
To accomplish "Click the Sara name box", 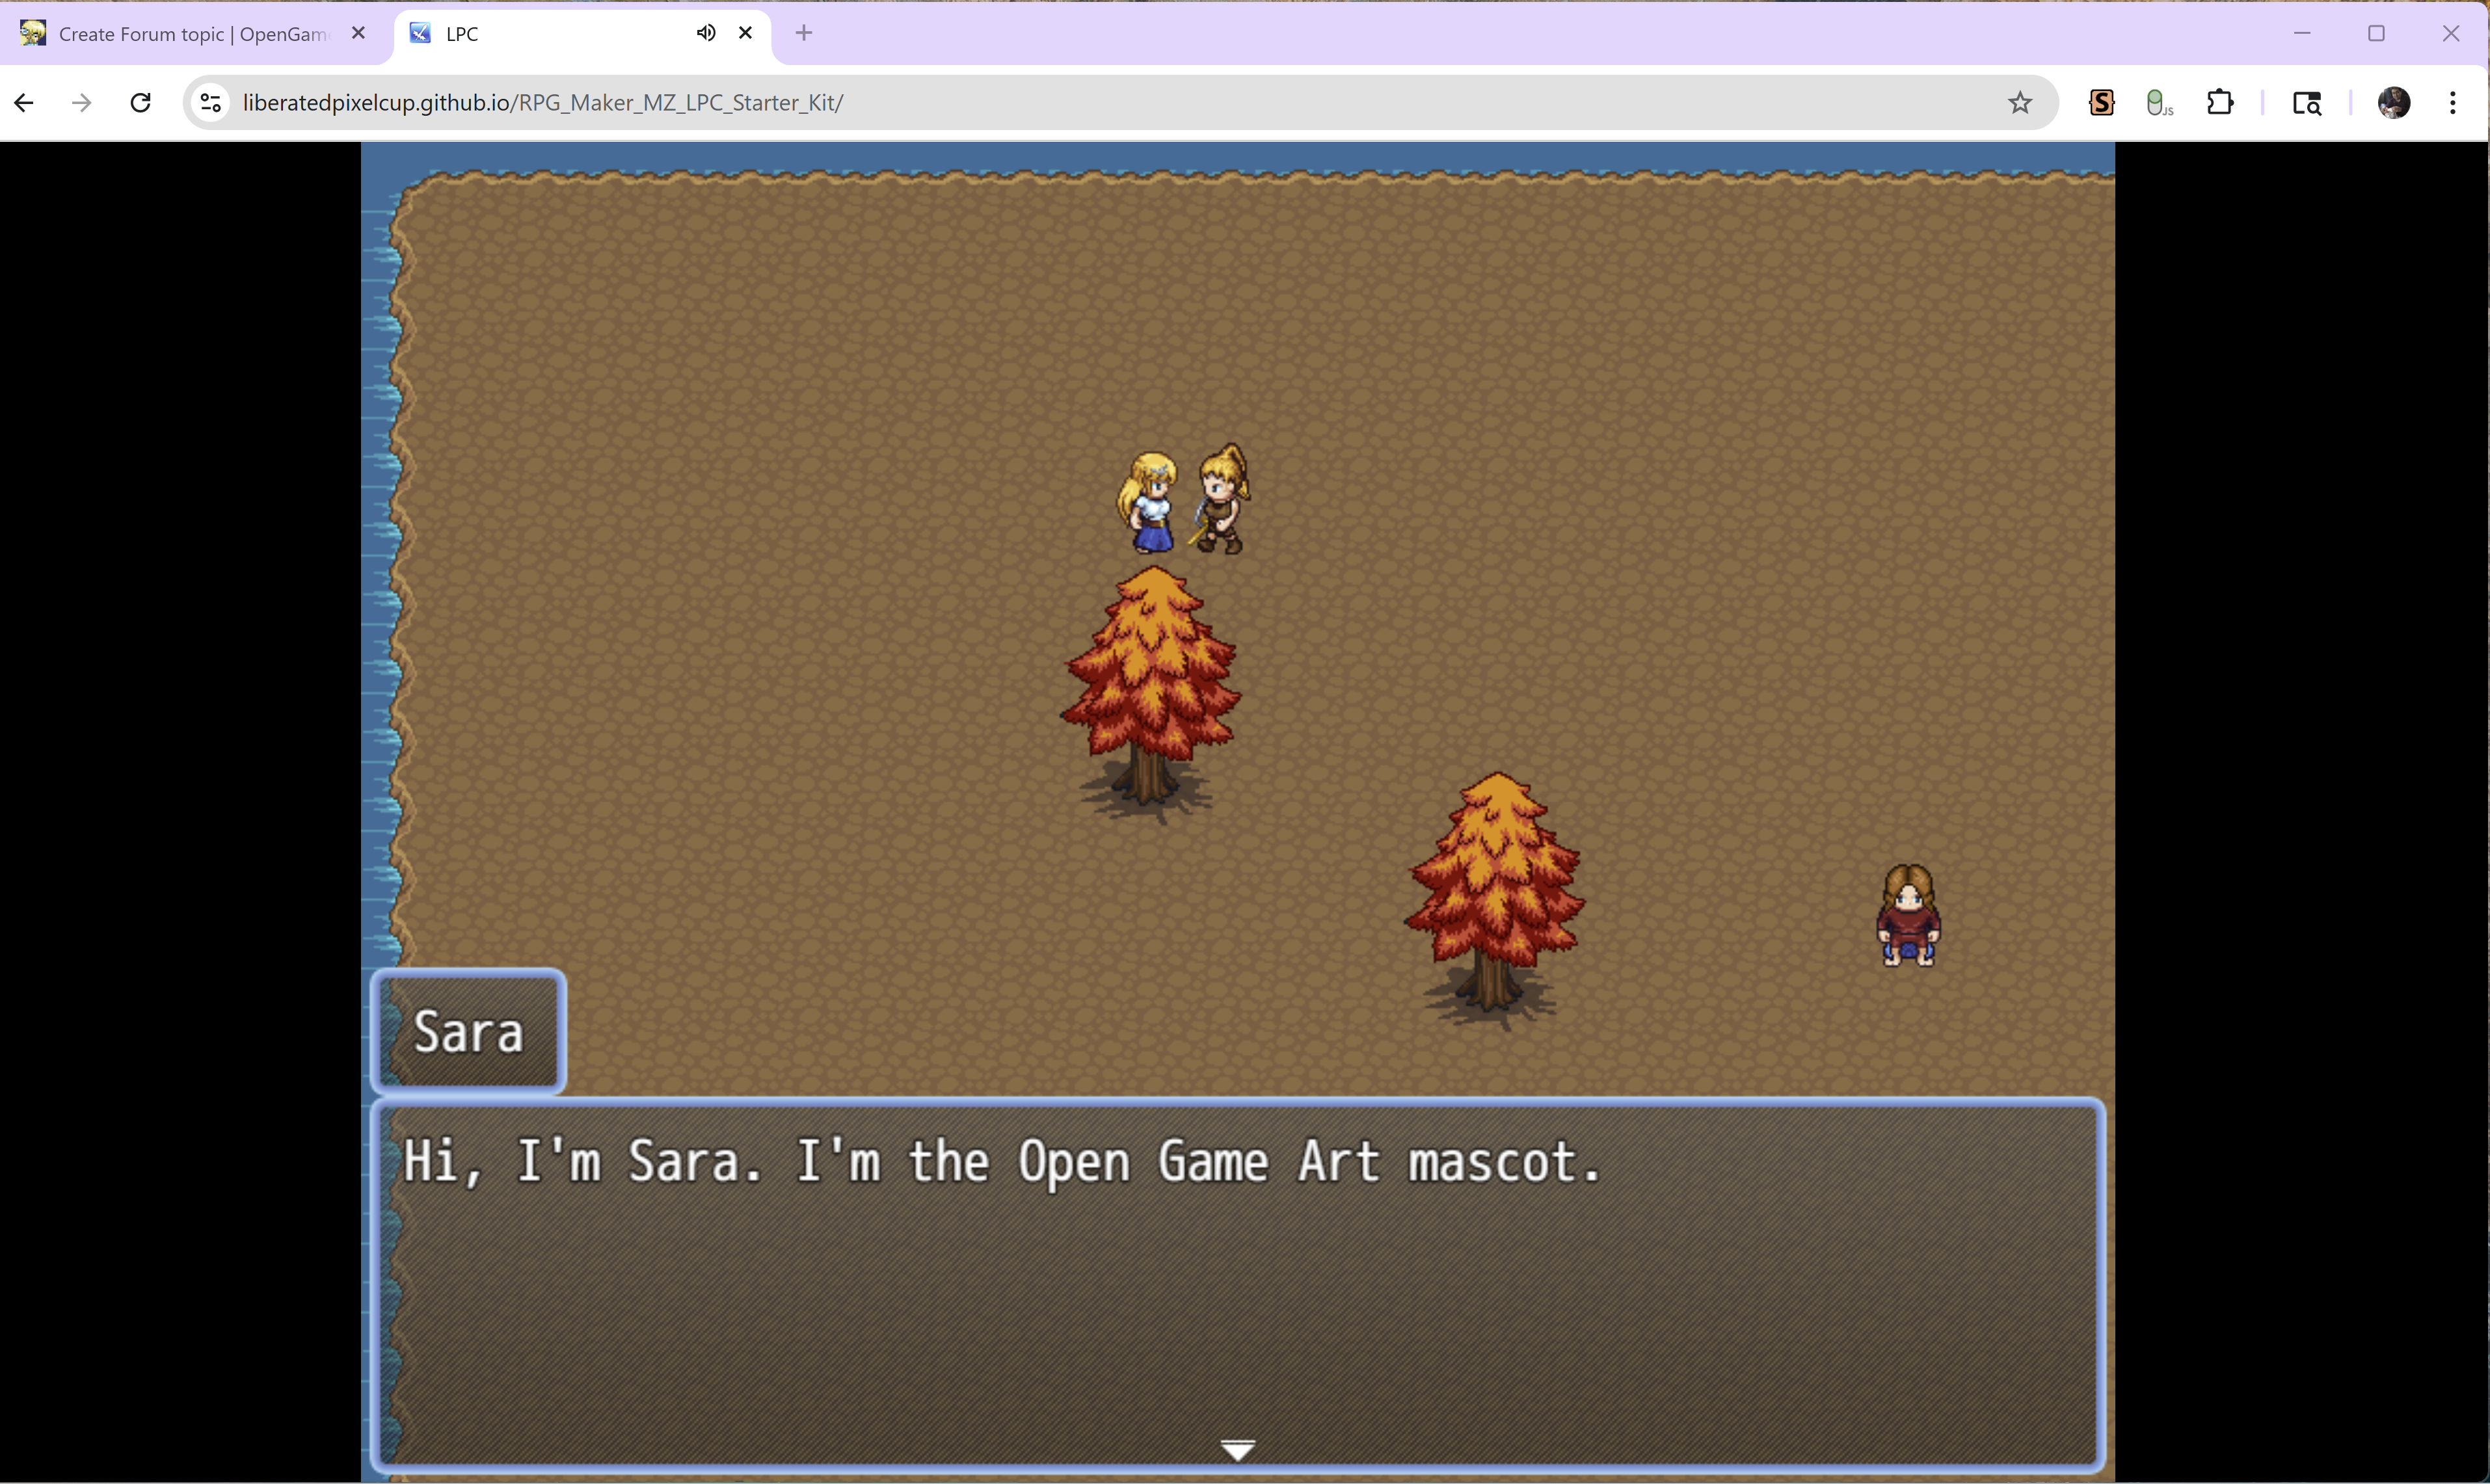I will pos(468,1031).
